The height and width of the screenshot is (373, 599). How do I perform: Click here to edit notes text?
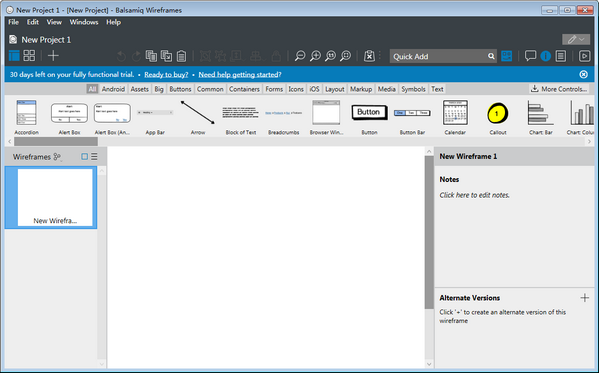tap(474, 195)
